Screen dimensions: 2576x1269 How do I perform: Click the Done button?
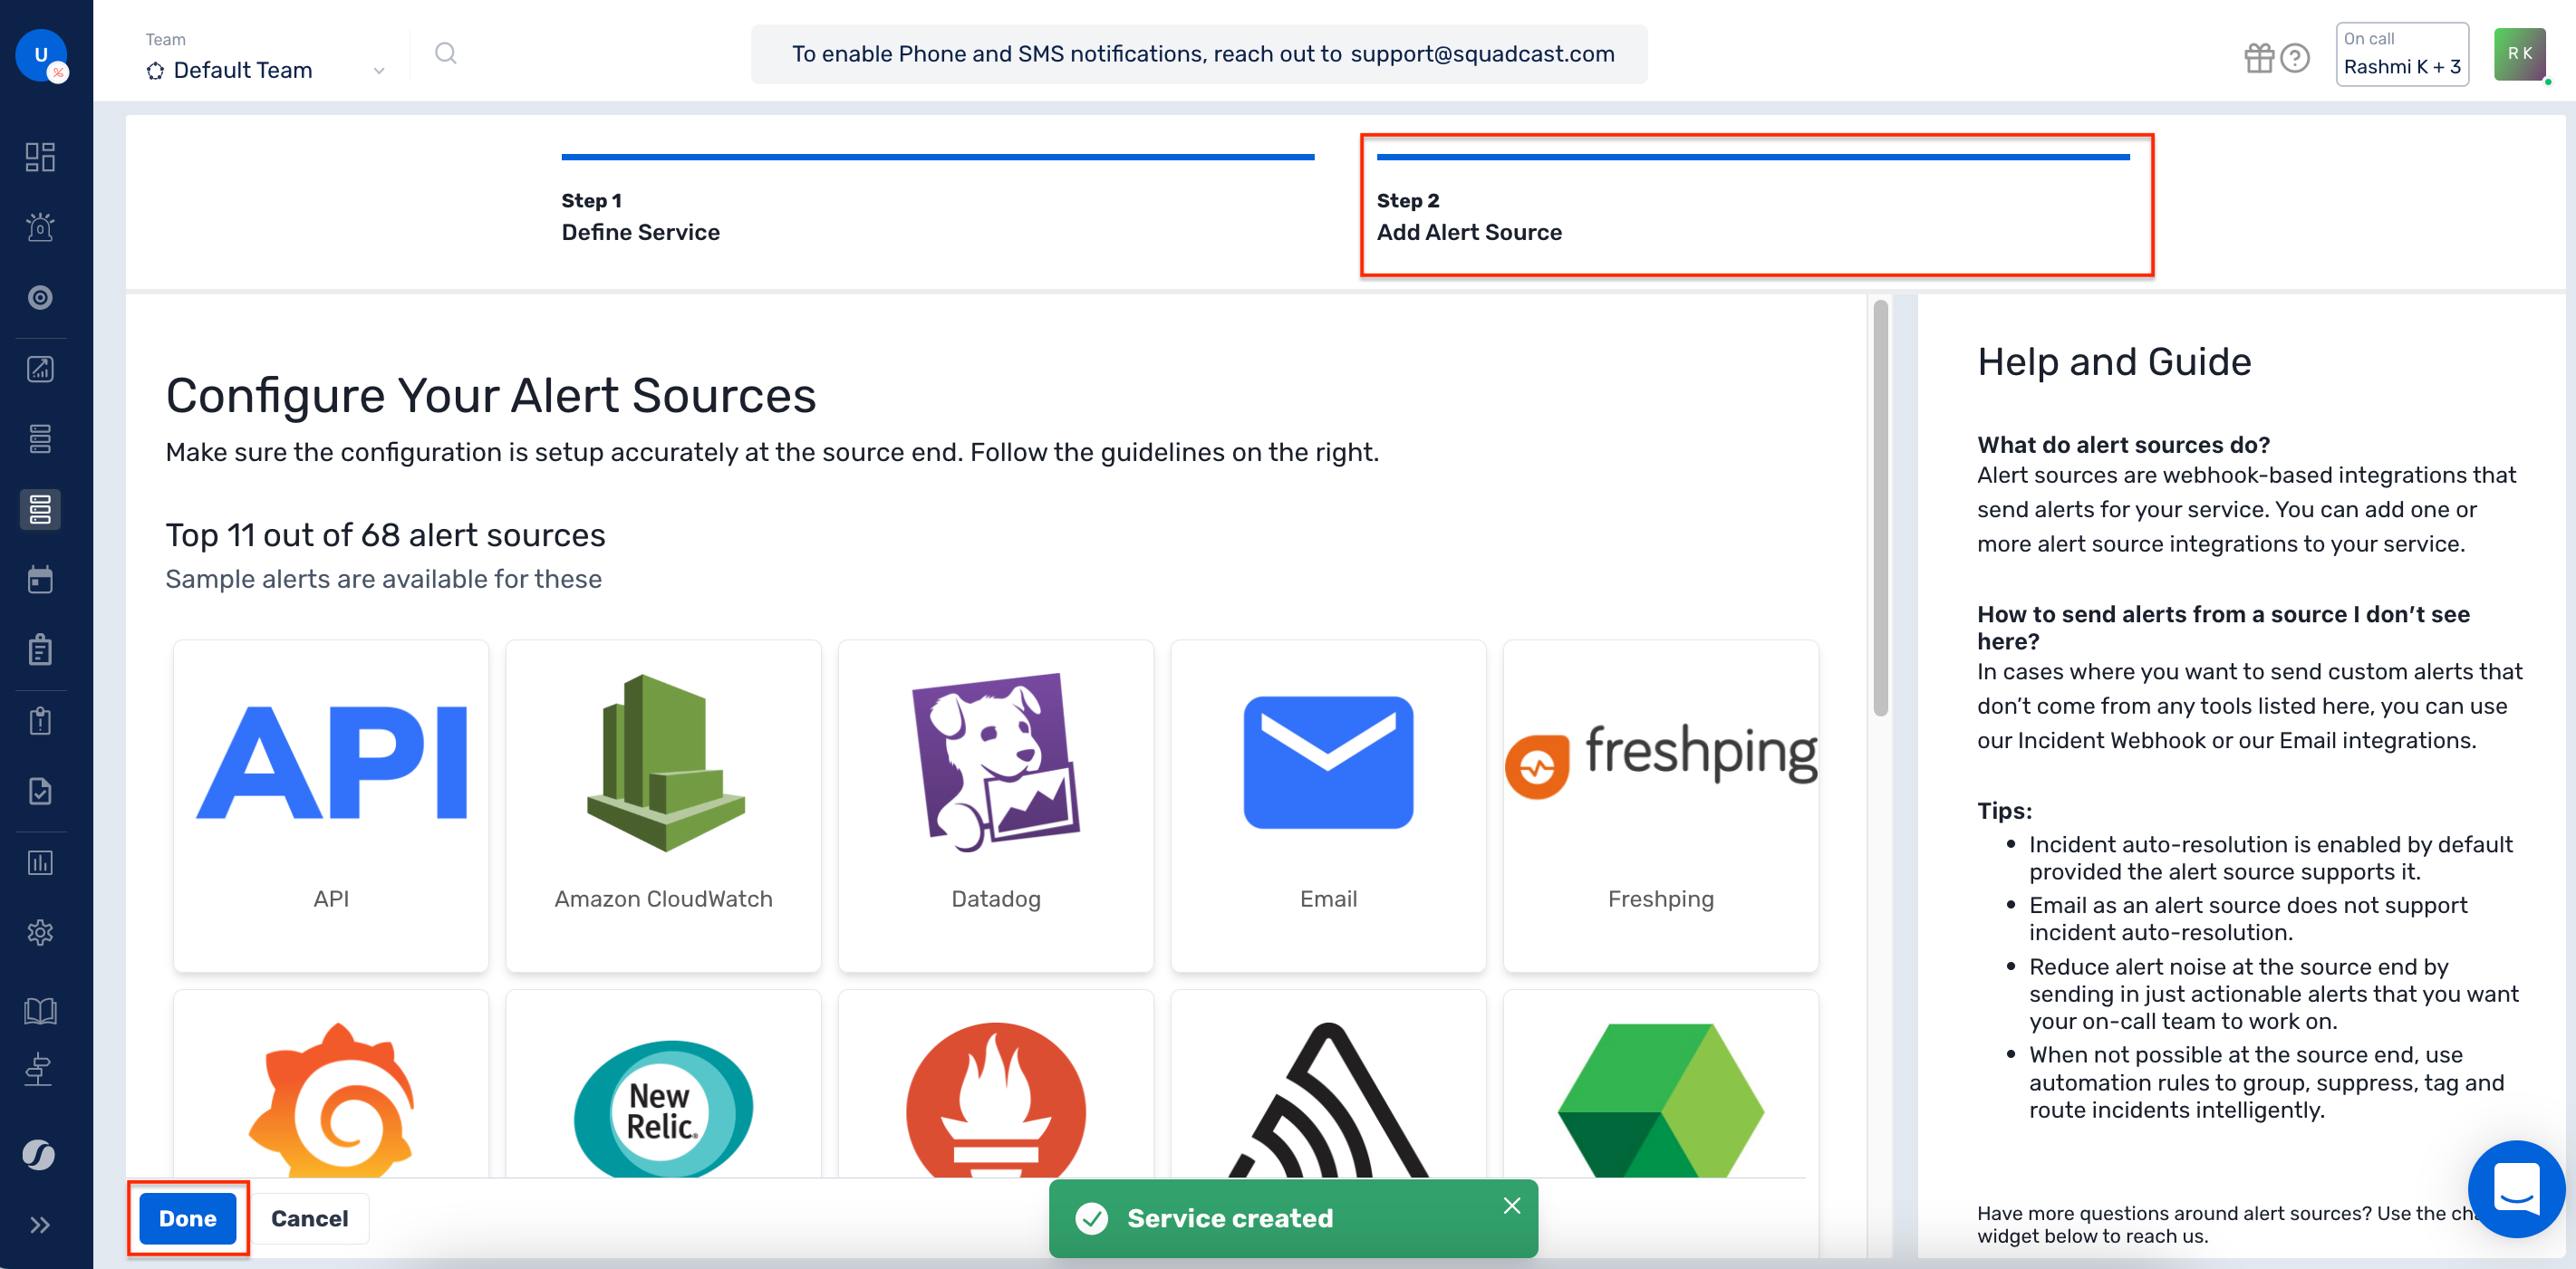click(188, 1218)
